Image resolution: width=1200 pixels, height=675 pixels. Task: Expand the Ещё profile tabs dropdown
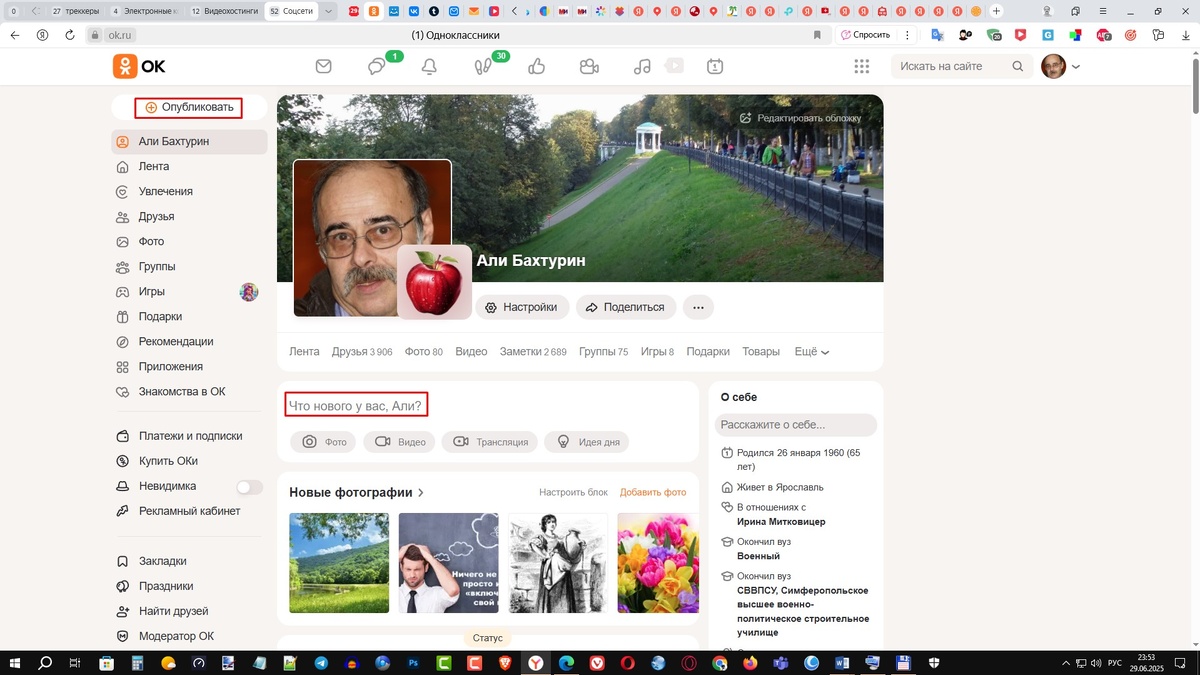pyautogui.click(x=812, y=352)
